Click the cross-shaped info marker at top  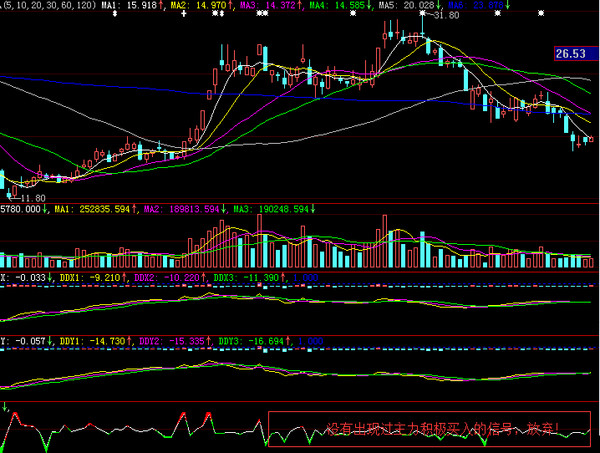[x=184, y=13]
